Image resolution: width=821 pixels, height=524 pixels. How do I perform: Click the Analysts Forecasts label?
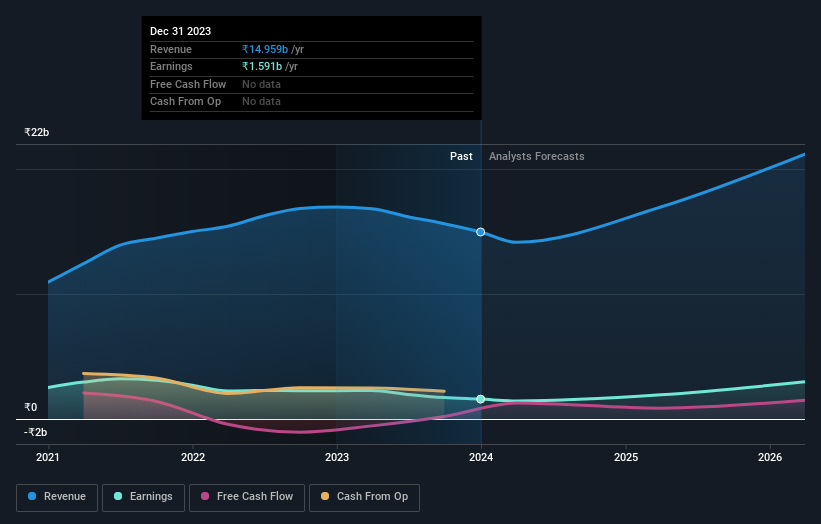tap(537, 156)
